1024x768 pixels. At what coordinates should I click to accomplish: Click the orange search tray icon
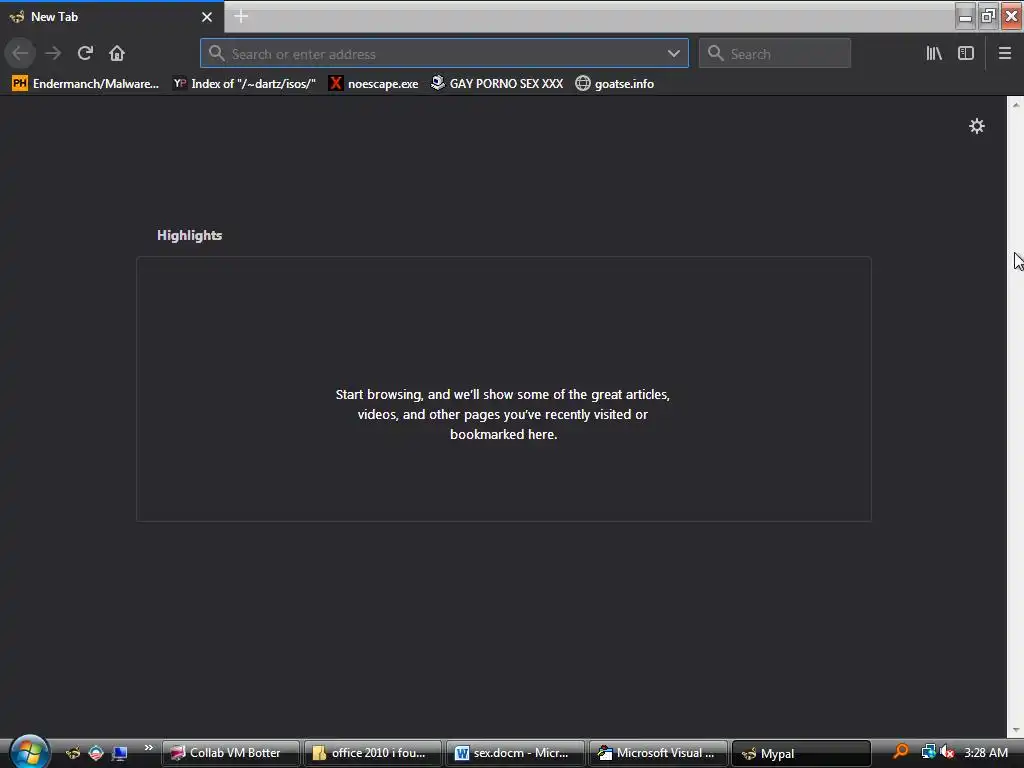[x=901, y=752]
